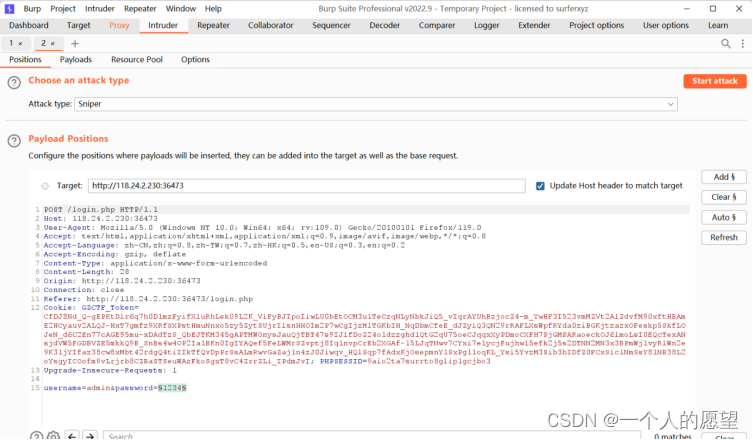This screenshot has width=753, height=440.
Task: Click the POST /login.php HTTP/1.1 line
Action: click(101, 210)
